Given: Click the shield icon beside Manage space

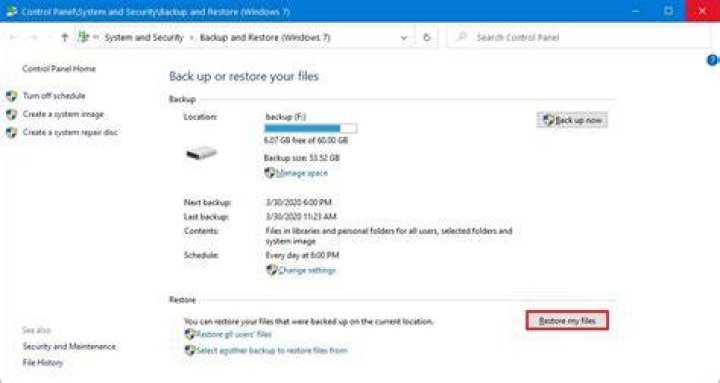Looking at the screenshot, I should tap(270, 173).
